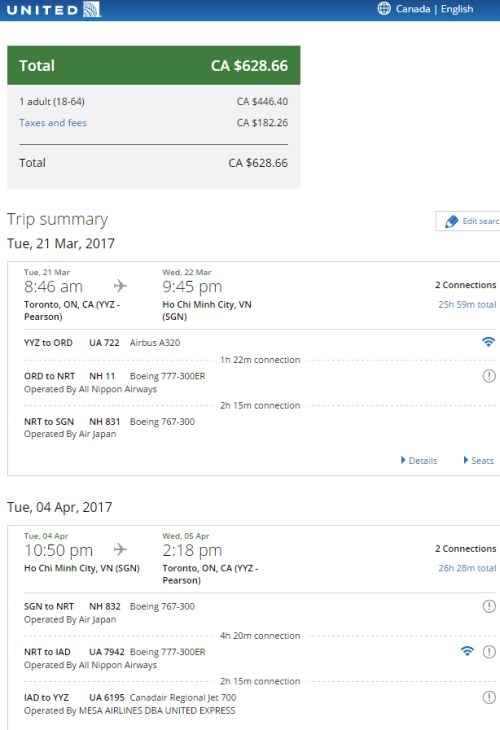Click the alert icon on the UA 7942 row

click(489, 652)
